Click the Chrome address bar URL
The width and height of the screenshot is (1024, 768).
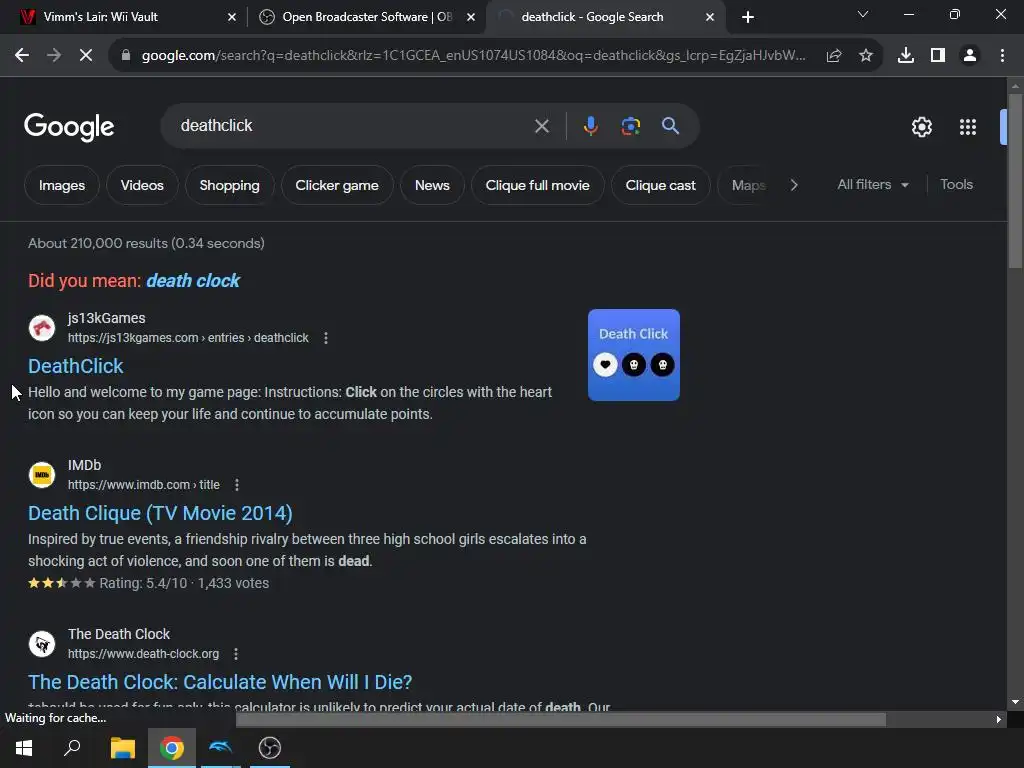[473, 56]
